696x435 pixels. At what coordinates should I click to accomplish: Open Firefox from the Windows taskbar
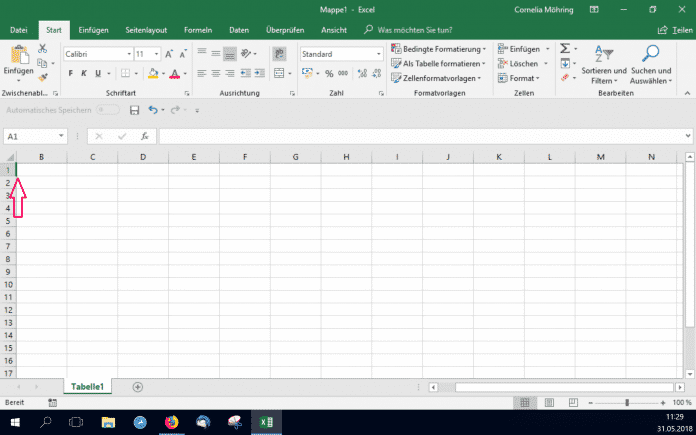coord(171,423)
